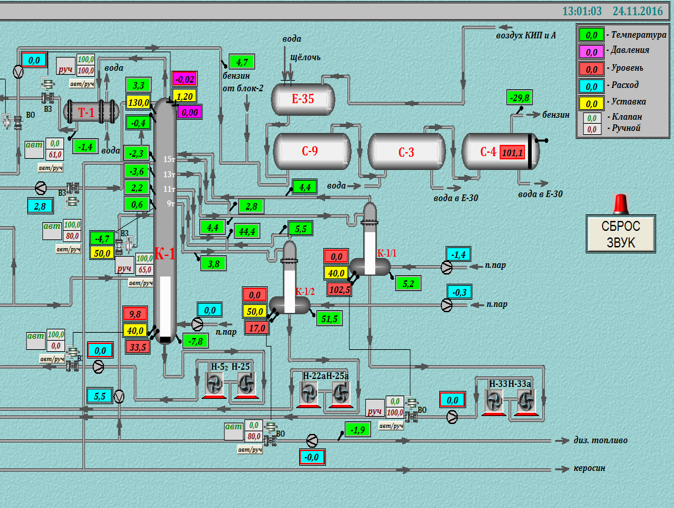Click the С-4 level value 101,1
674x508 pixels.
(x=512, y=152)
